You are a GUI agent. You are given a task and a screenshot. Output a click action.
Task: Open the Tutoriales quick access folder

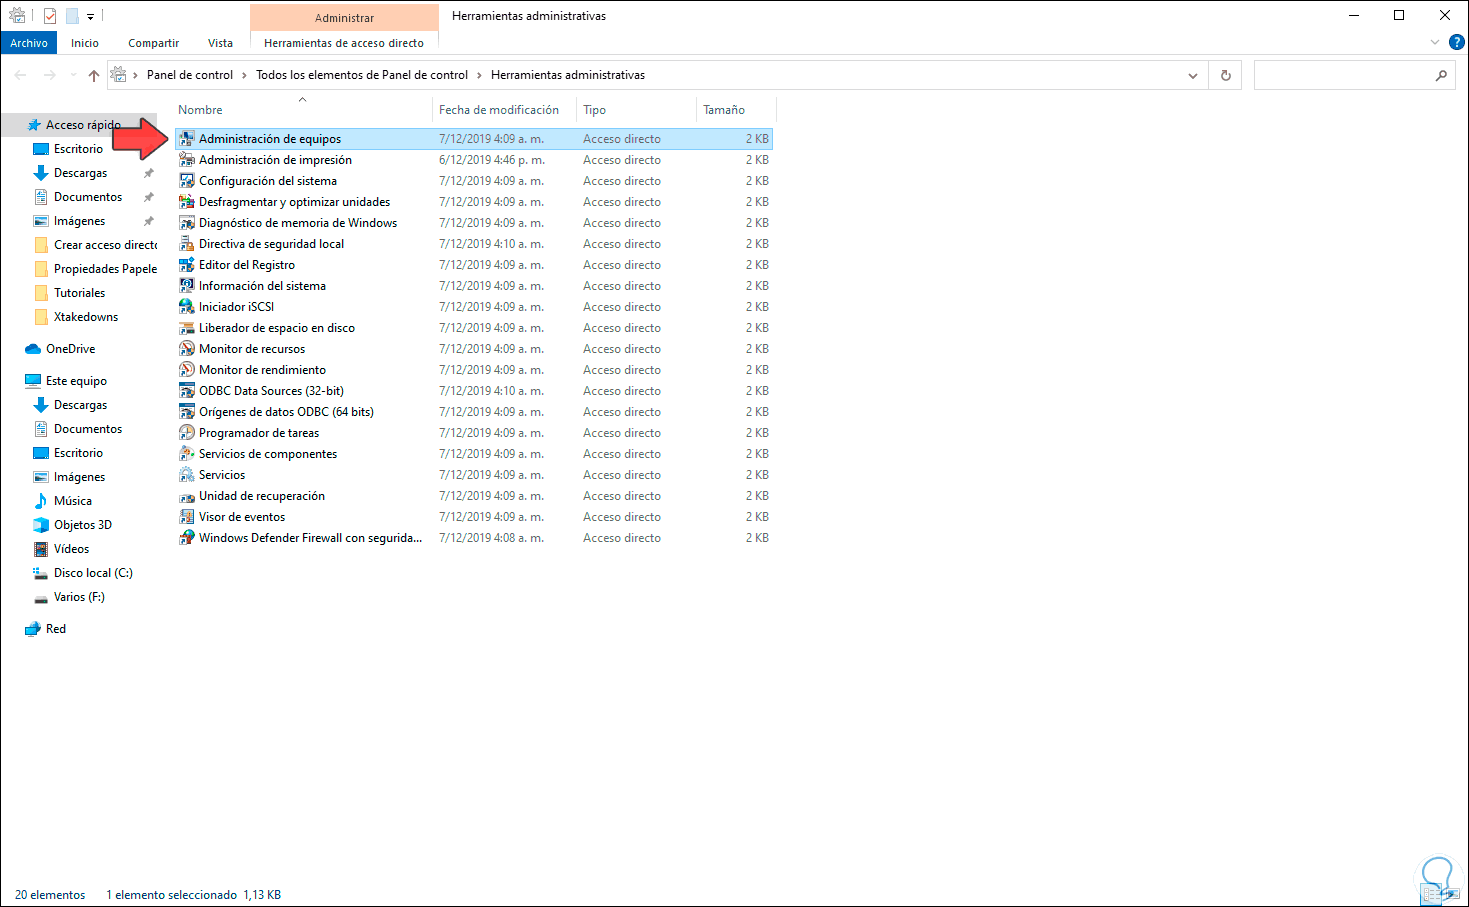[79, 293]
